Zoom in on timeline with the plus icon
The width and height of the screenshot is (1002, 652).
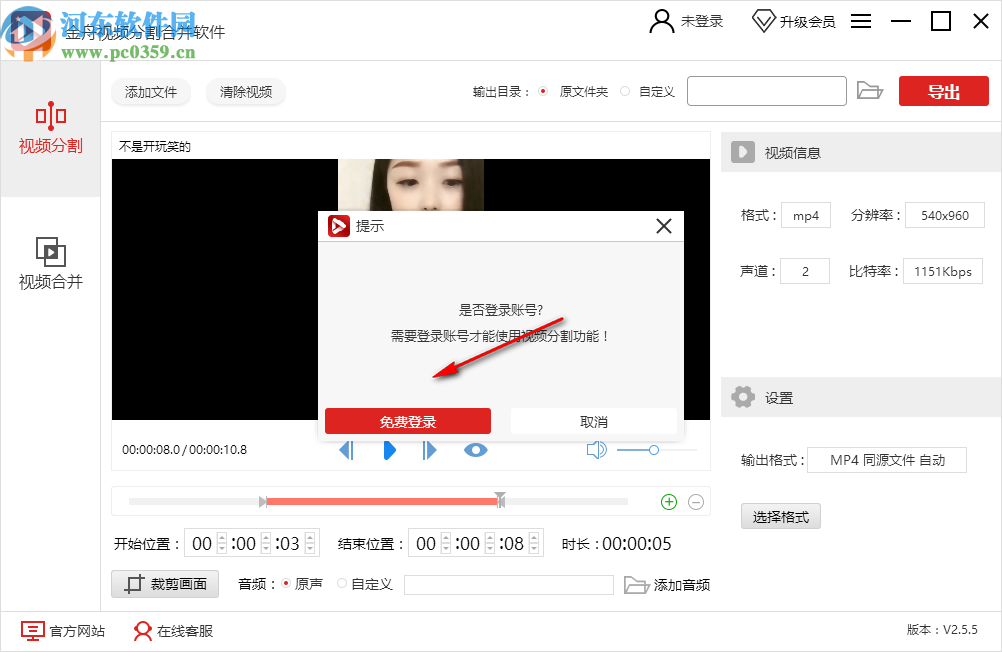(668, 501)
